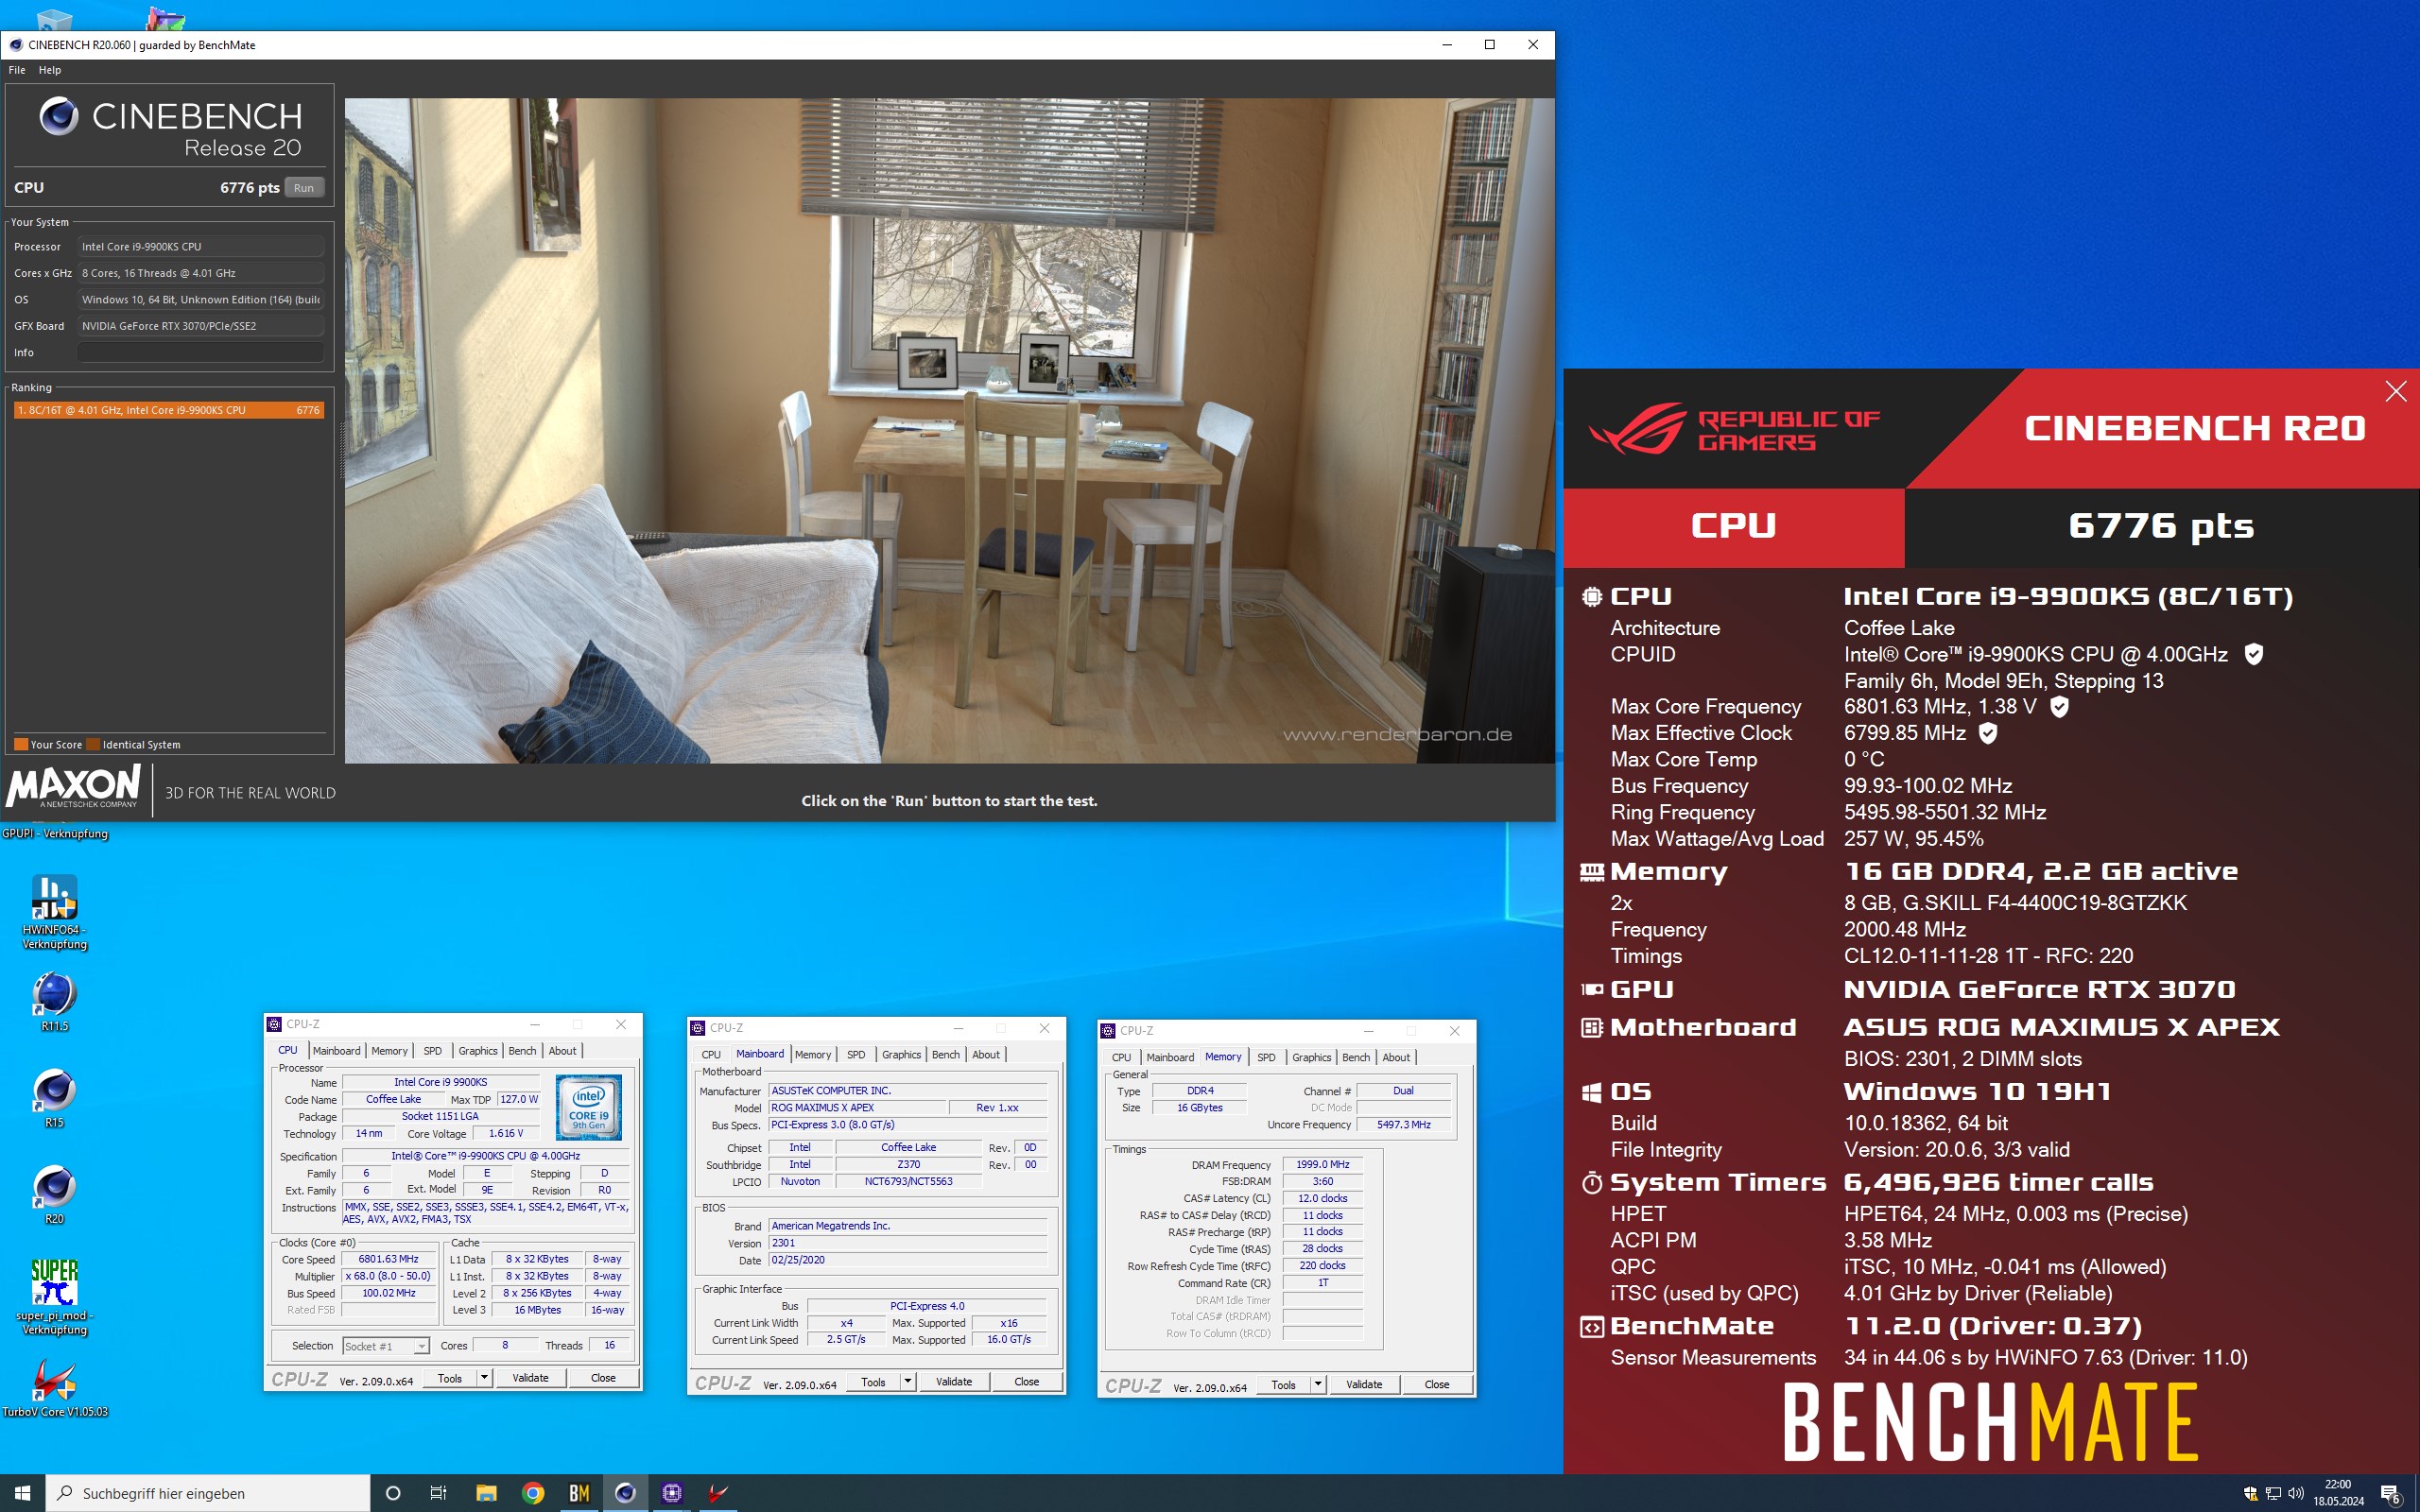Click the Max Effective Clock shield icon
2420x1512 pixels.
(1988, 733)
